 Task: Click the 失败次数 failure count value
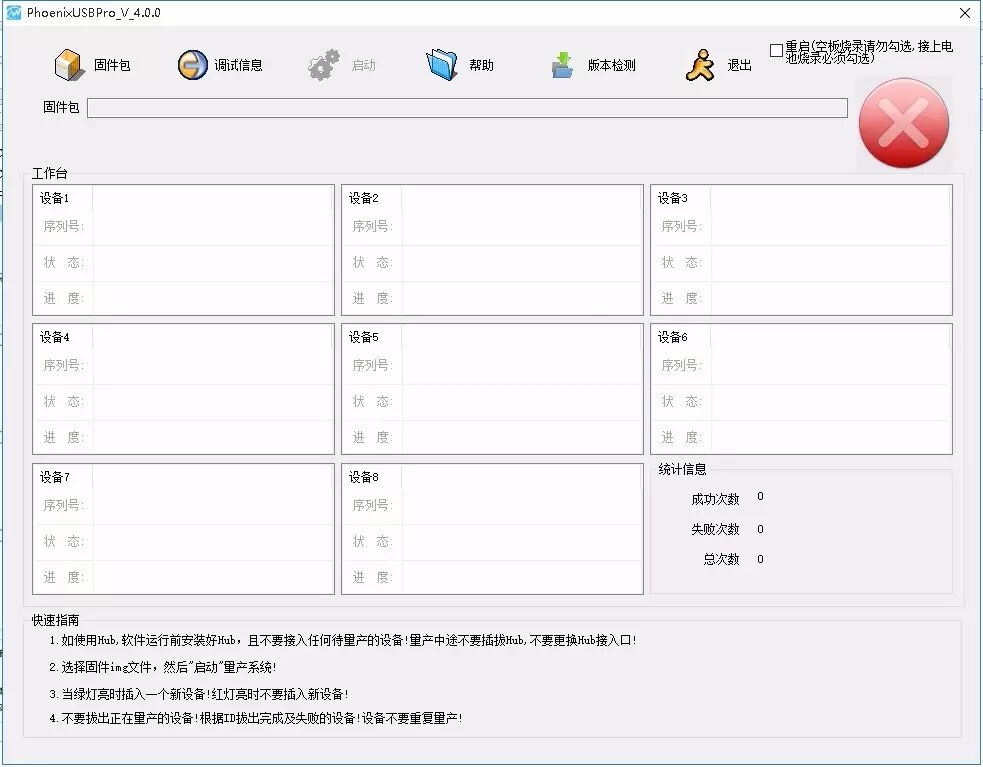click(760, 529)
